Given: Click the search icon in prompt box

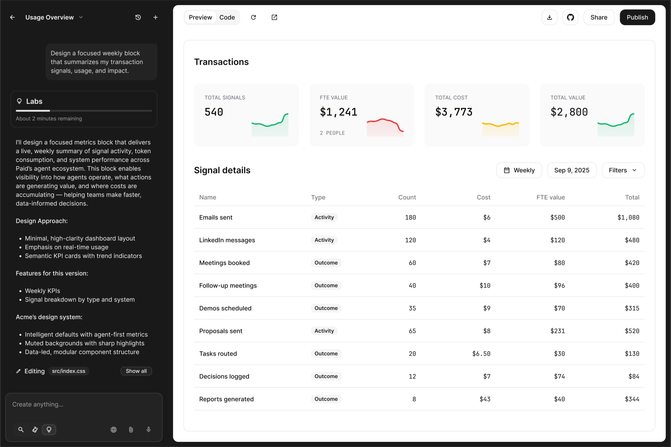Looking at the screenshot, I should point(21,429).
